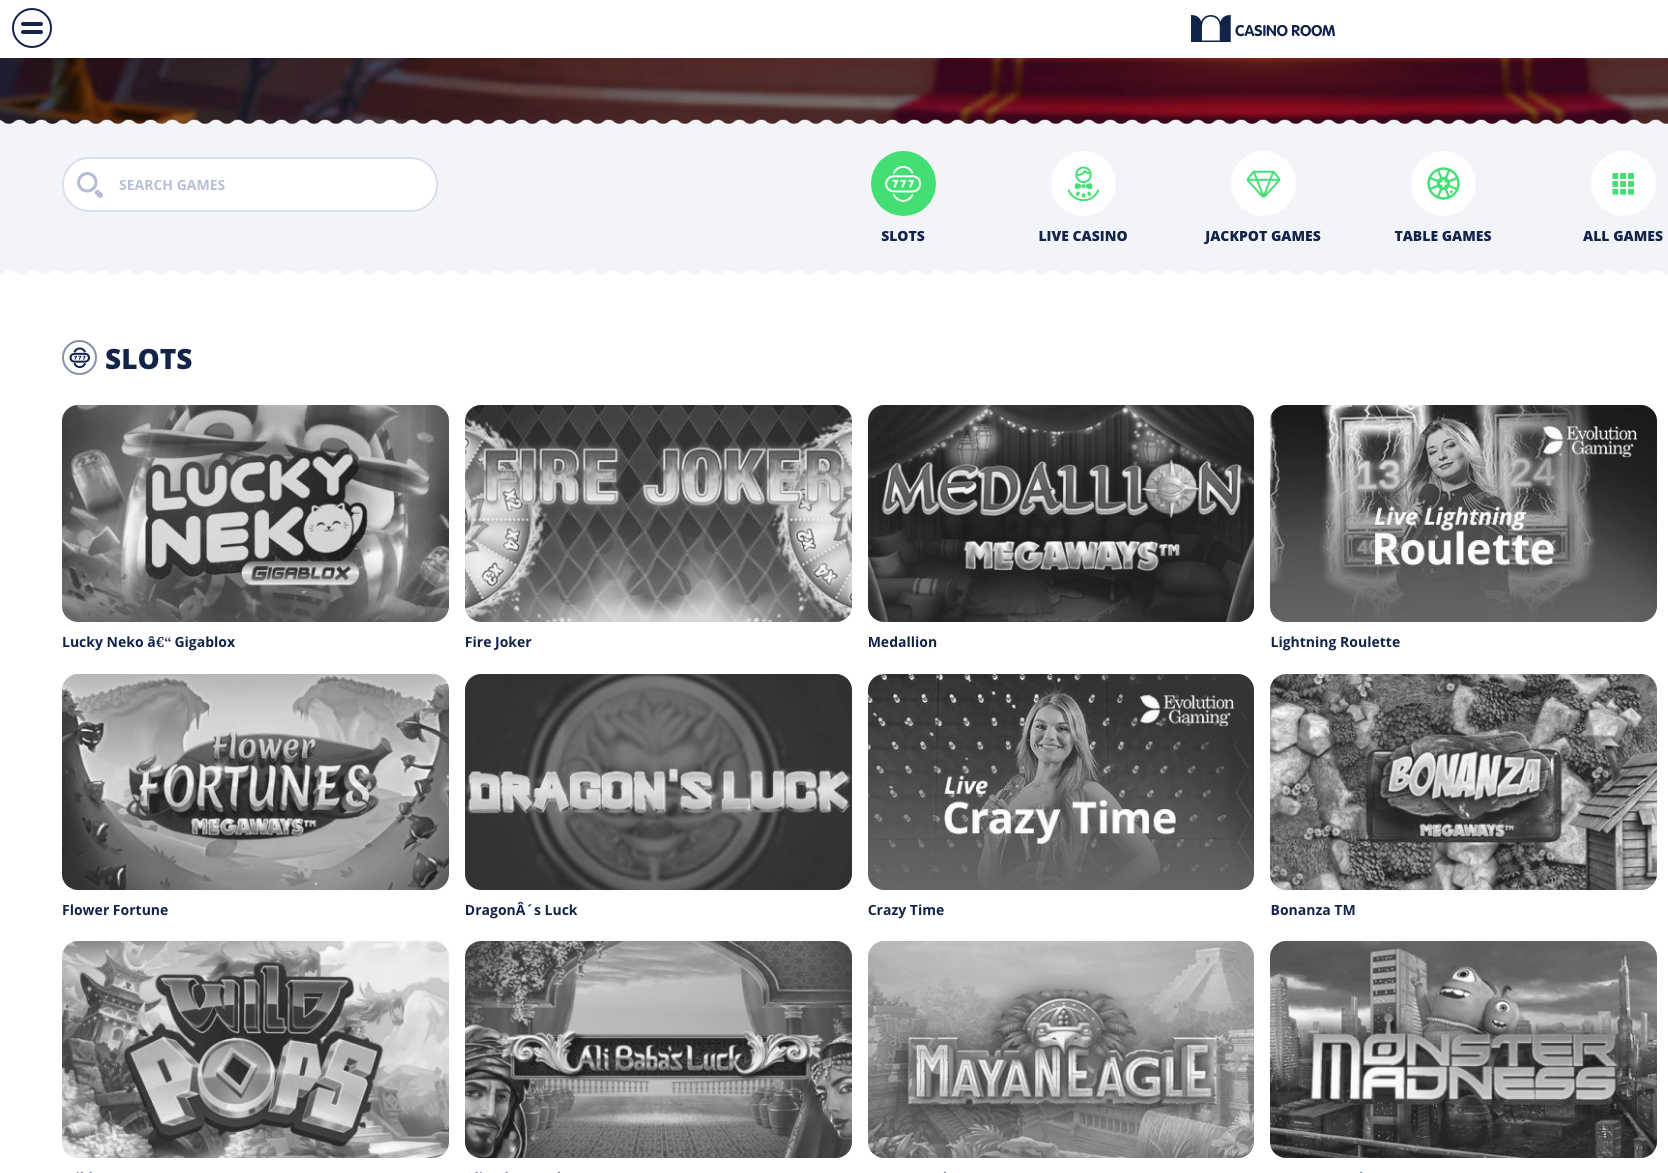This screenshot has width=1668, height=1173.
Task: Click the 'Lucky Neko – Gigablox' title link
Action: [148, 642]
